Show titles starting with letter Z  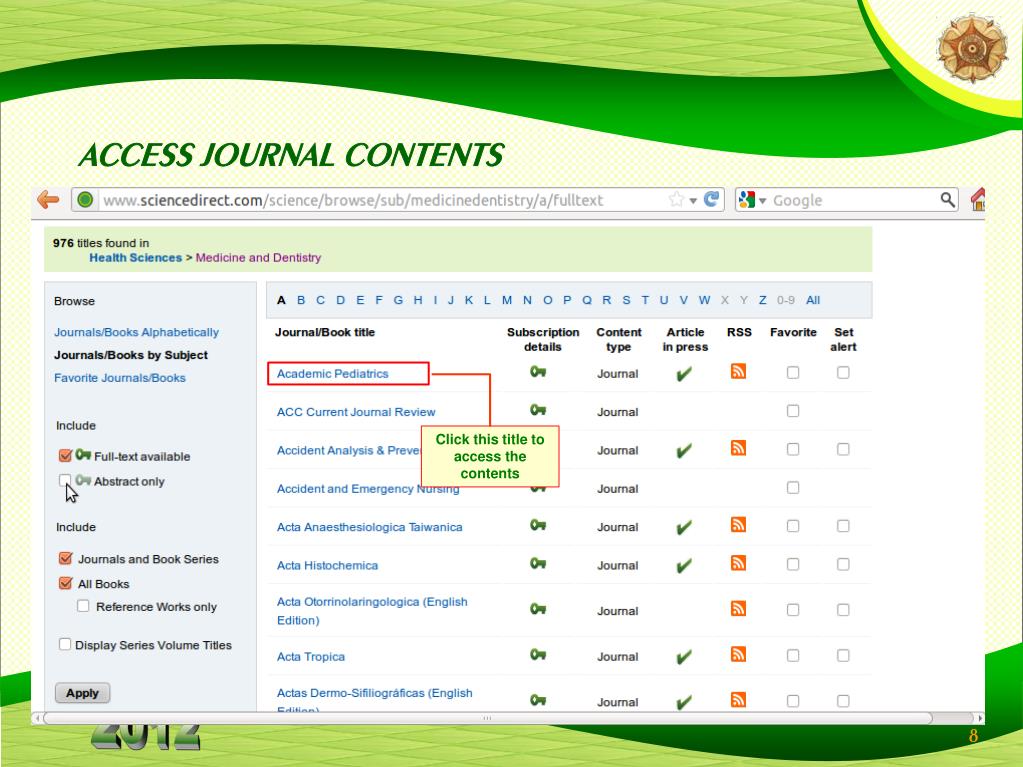pos(762,300)
